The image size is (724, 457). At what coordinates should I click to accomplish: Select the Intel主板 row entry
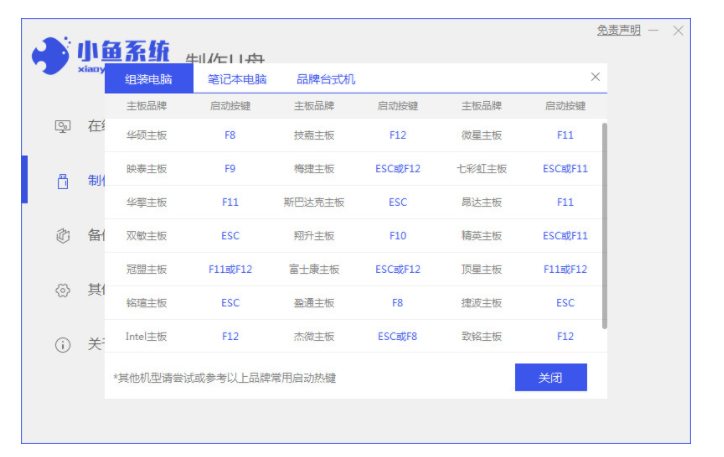click(146, 337)
